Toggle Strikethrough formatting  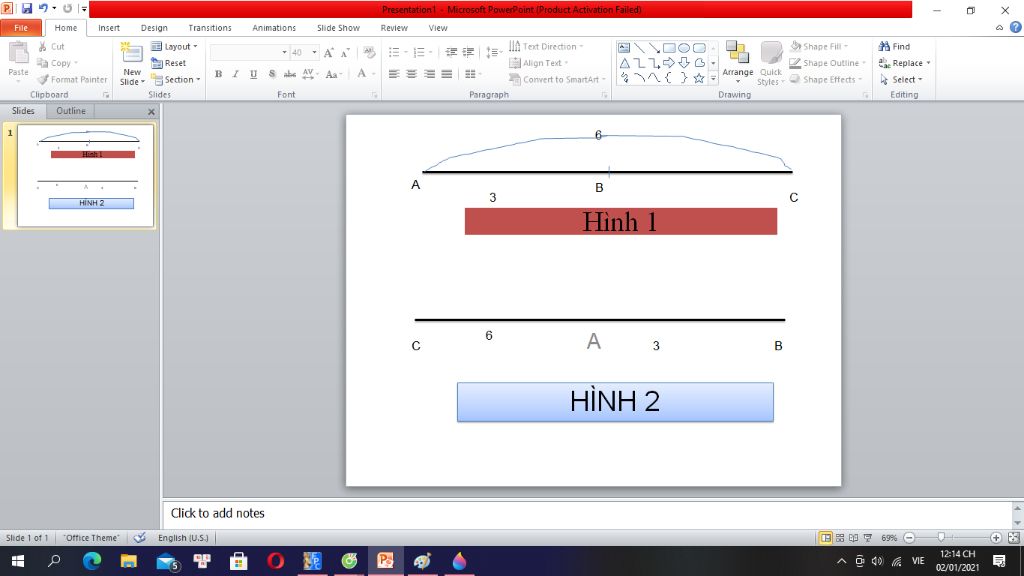pos(290,74)
